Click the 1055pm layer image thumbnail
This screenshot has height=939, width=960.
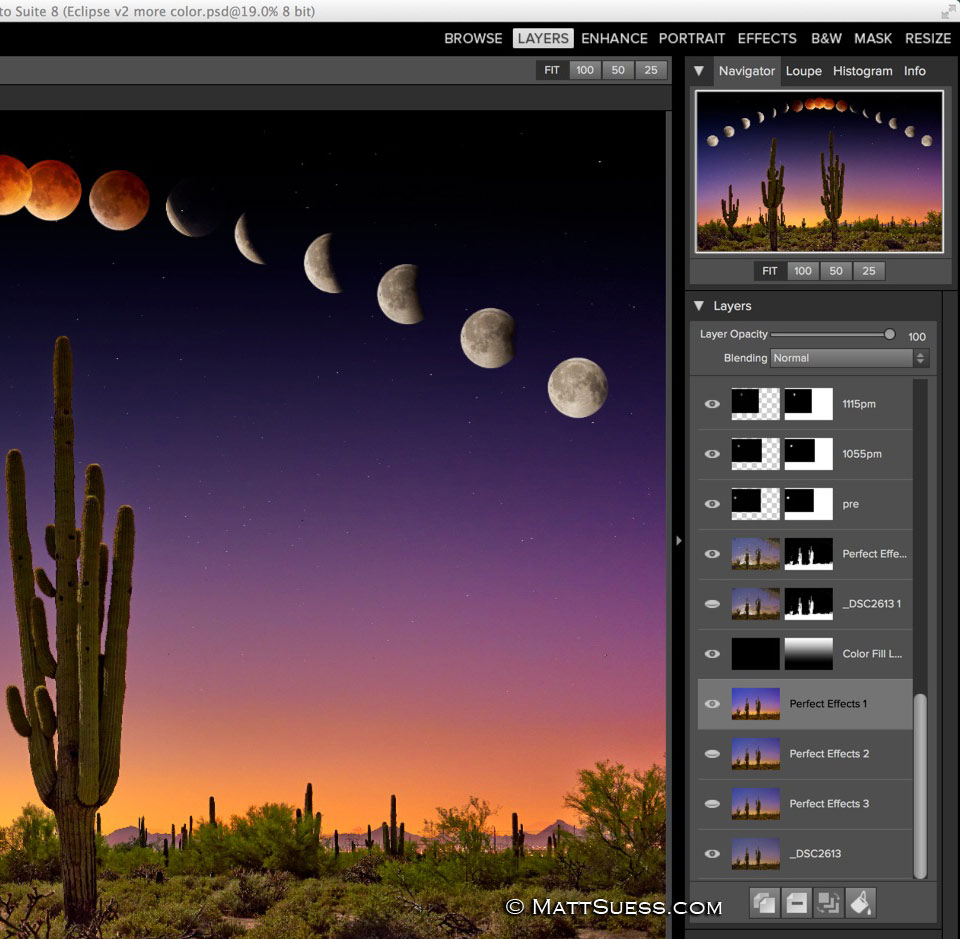click(756, 454)
